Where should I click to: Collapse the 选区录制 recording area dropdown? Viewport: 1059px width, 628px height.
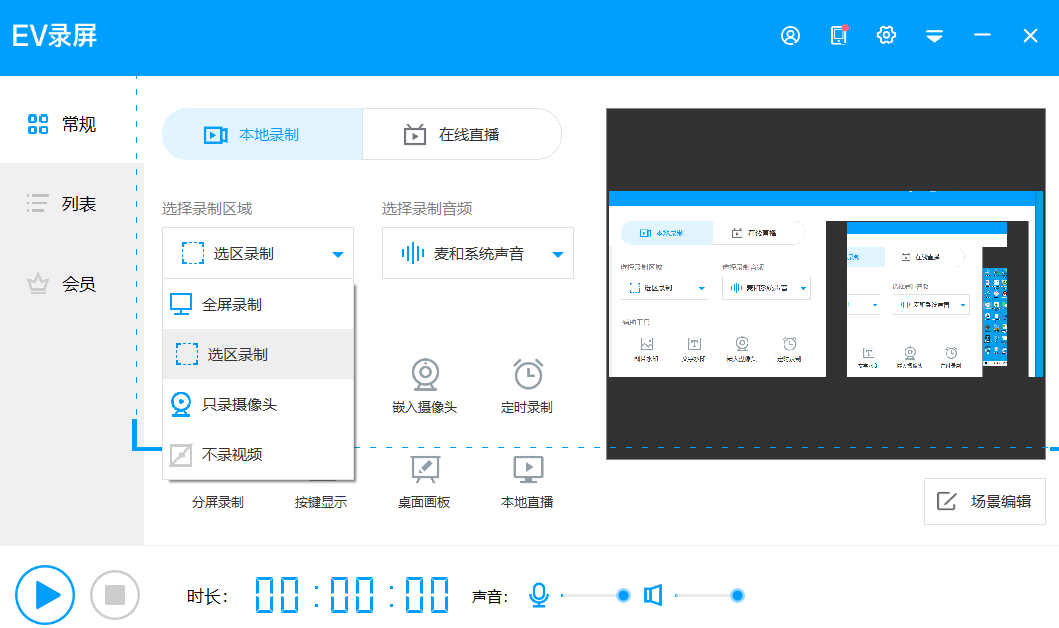click(x=258, y=253)
